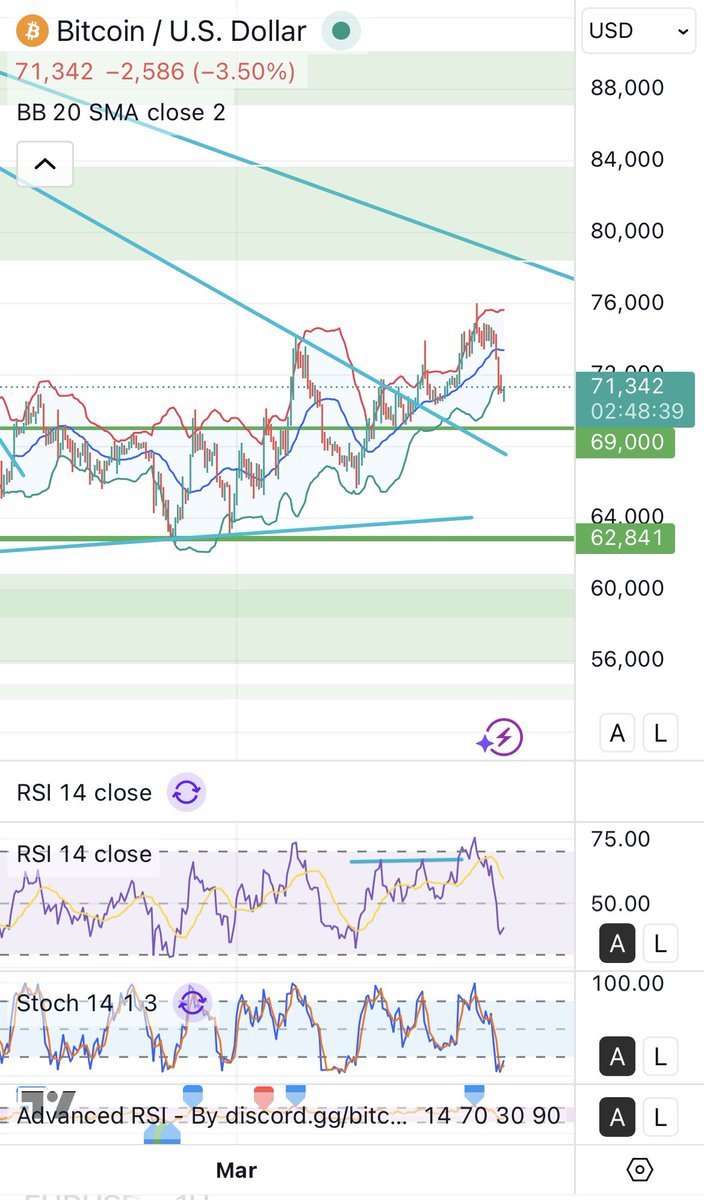Click refresh icon next to RSI 14 close

(x=186, y=793)
